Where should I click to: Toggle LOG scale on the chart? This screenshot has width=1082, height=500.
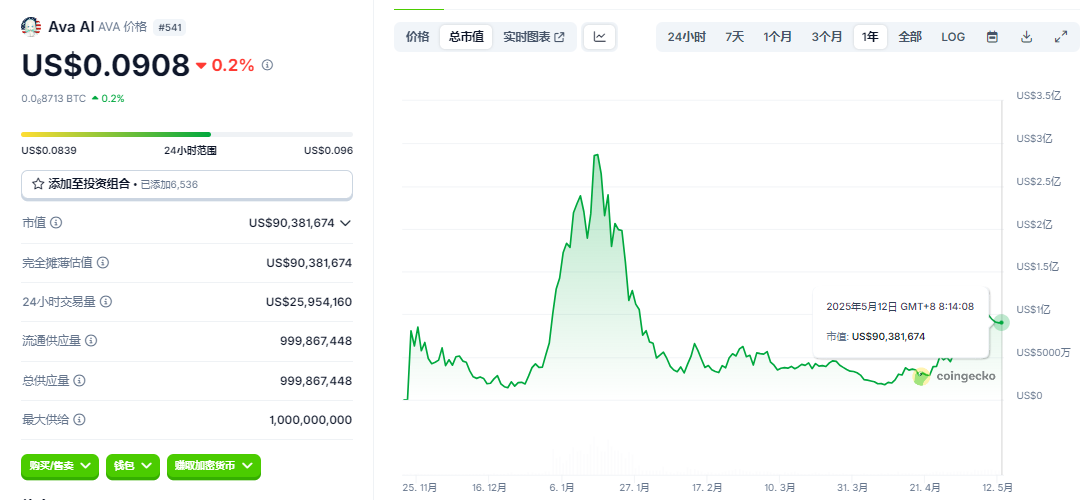pyautogui.click(x=953, y=37)
